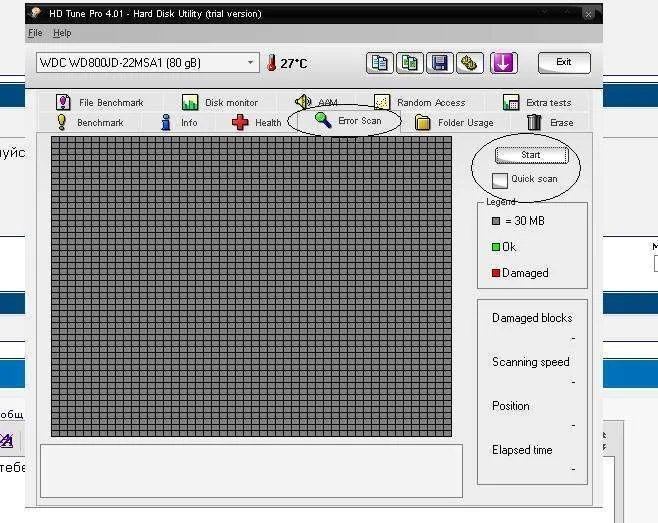Click the Error Scan magnifier icon
Image resolution: width=658 pixels, height=523 pixels.
coord(323,120)
